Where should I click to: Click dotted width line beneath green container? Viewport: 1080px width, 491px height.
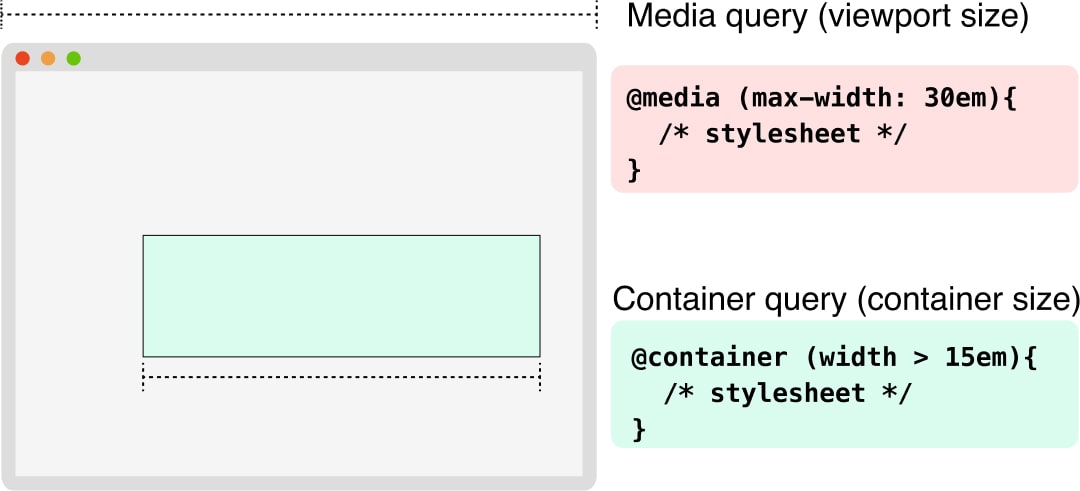341,377
